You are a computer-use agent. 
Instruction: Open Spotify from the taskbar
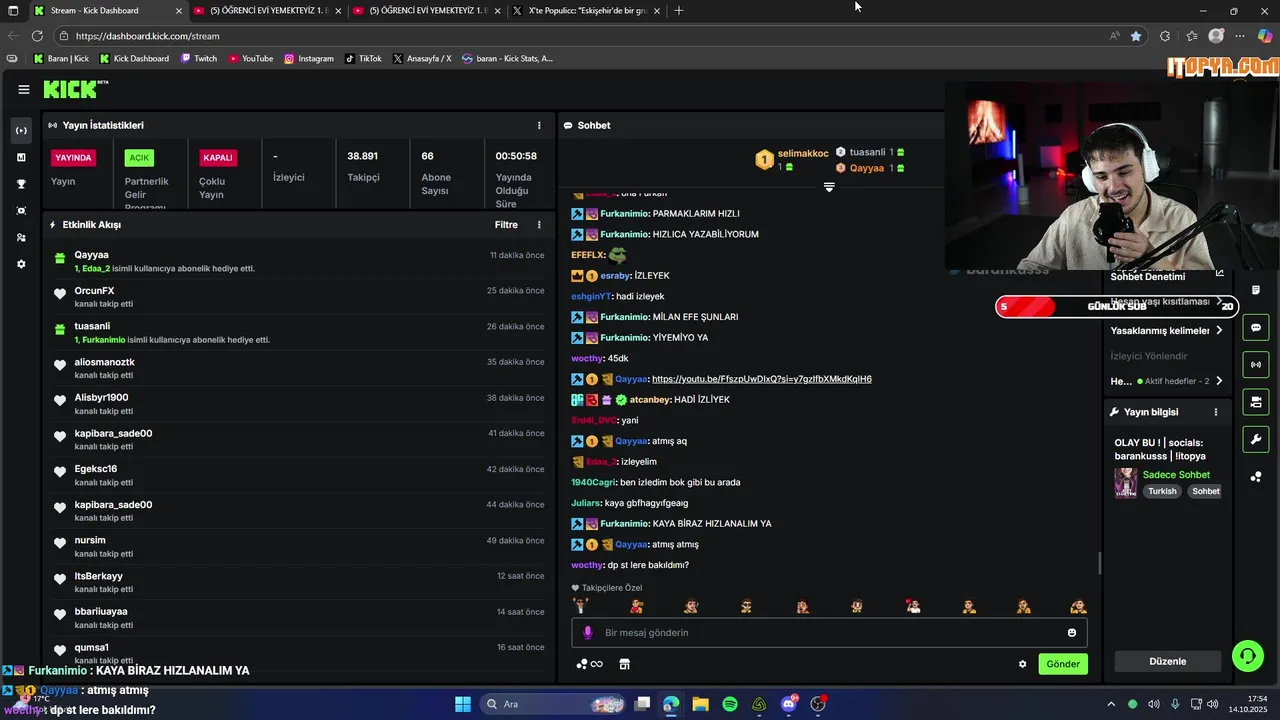pos(730,704)
